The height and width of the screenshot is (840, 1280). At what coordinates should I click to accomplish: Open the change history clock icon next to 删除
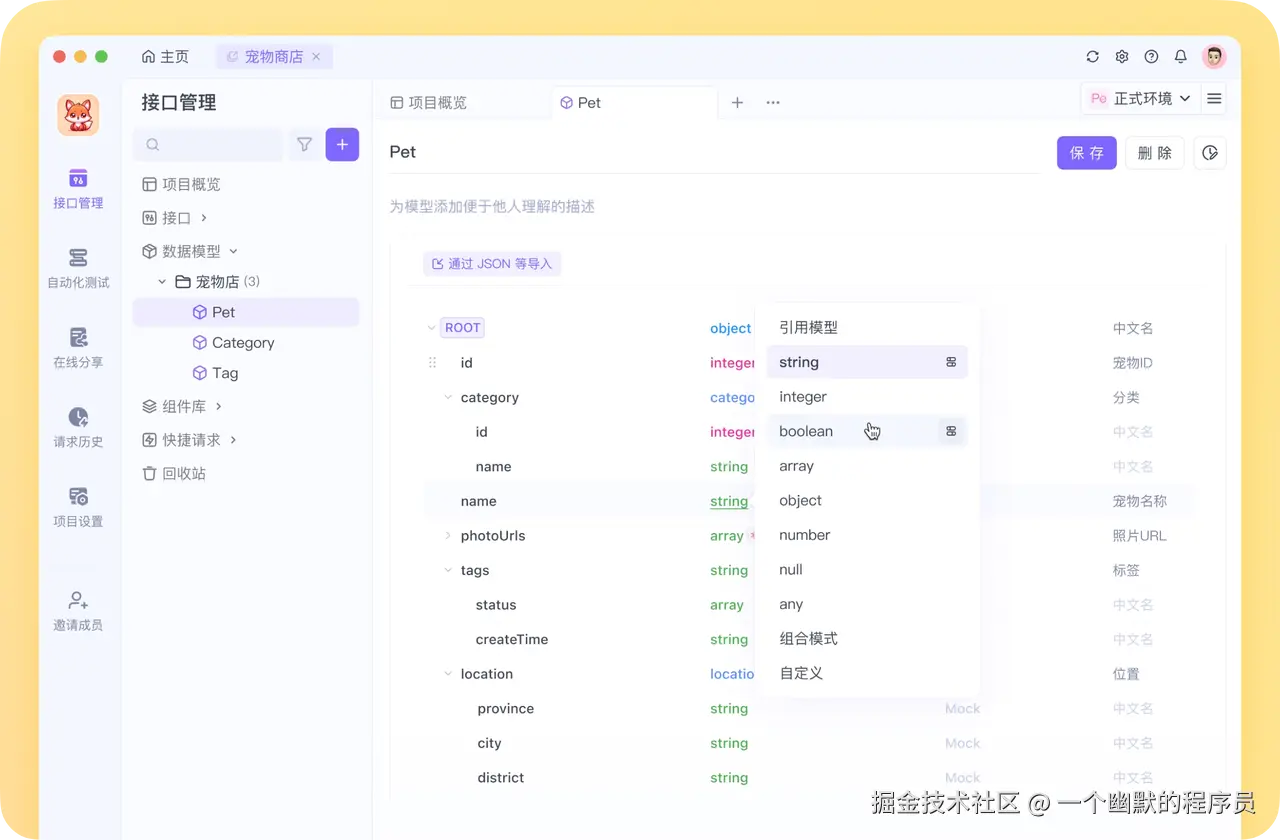1210,152
